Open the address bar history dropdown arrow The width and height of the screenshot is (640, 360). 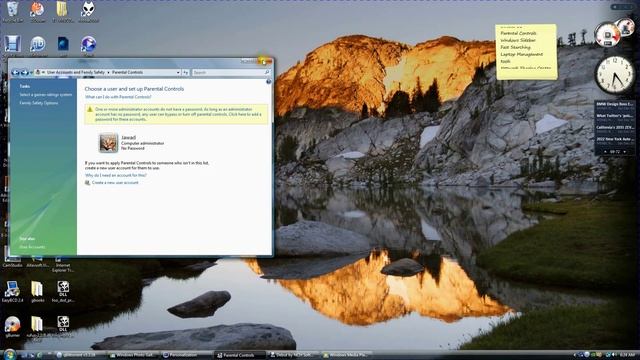coord(178,72)
